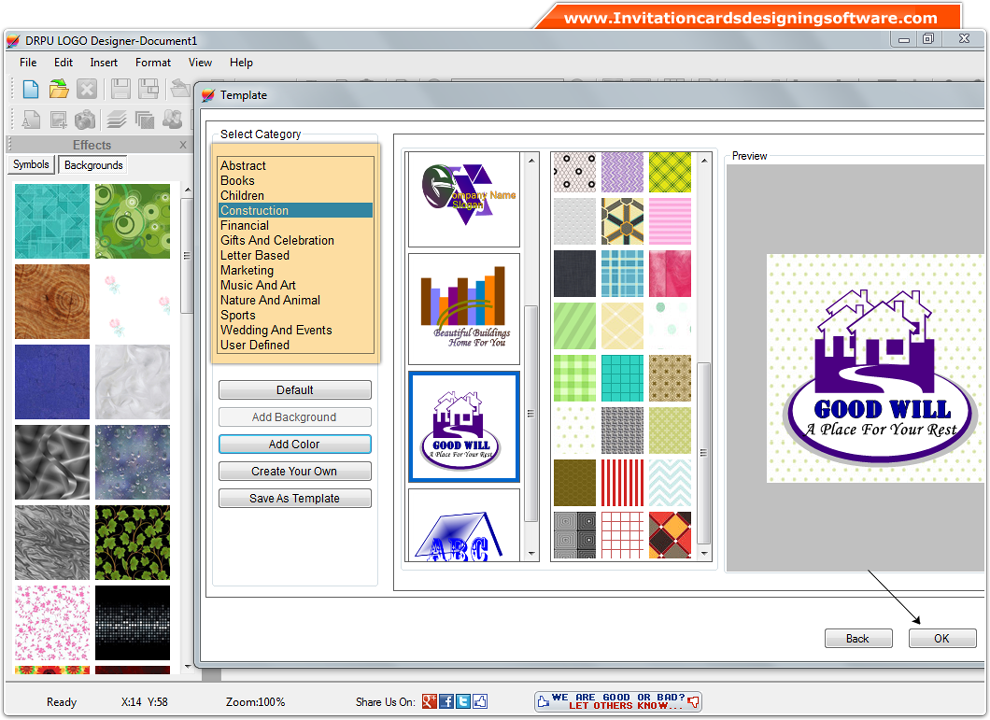
Task: Share the software on Twitter
Action: [x=463, y=701]
